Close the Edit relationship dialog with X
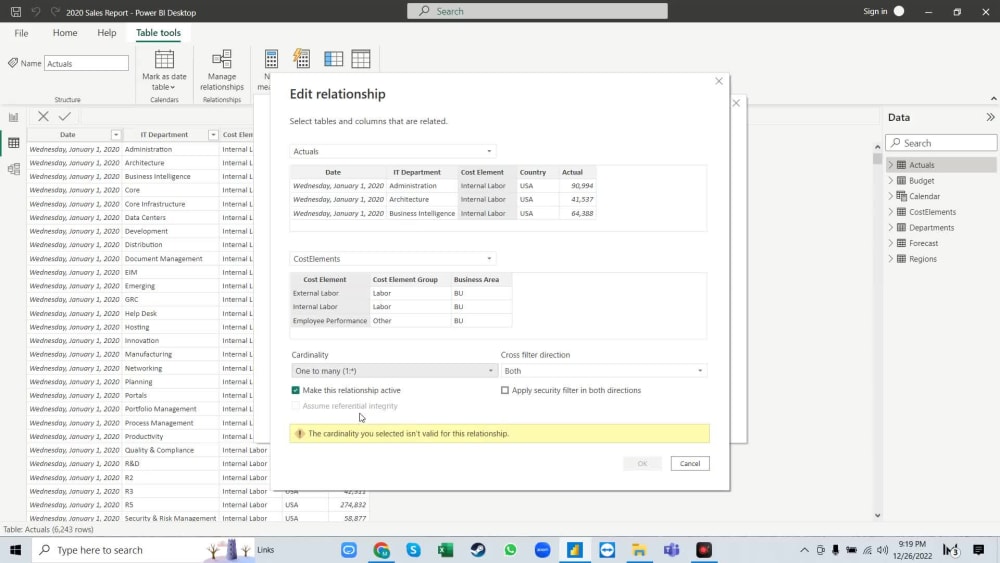The image size is (1000, 563). [719, 81]
